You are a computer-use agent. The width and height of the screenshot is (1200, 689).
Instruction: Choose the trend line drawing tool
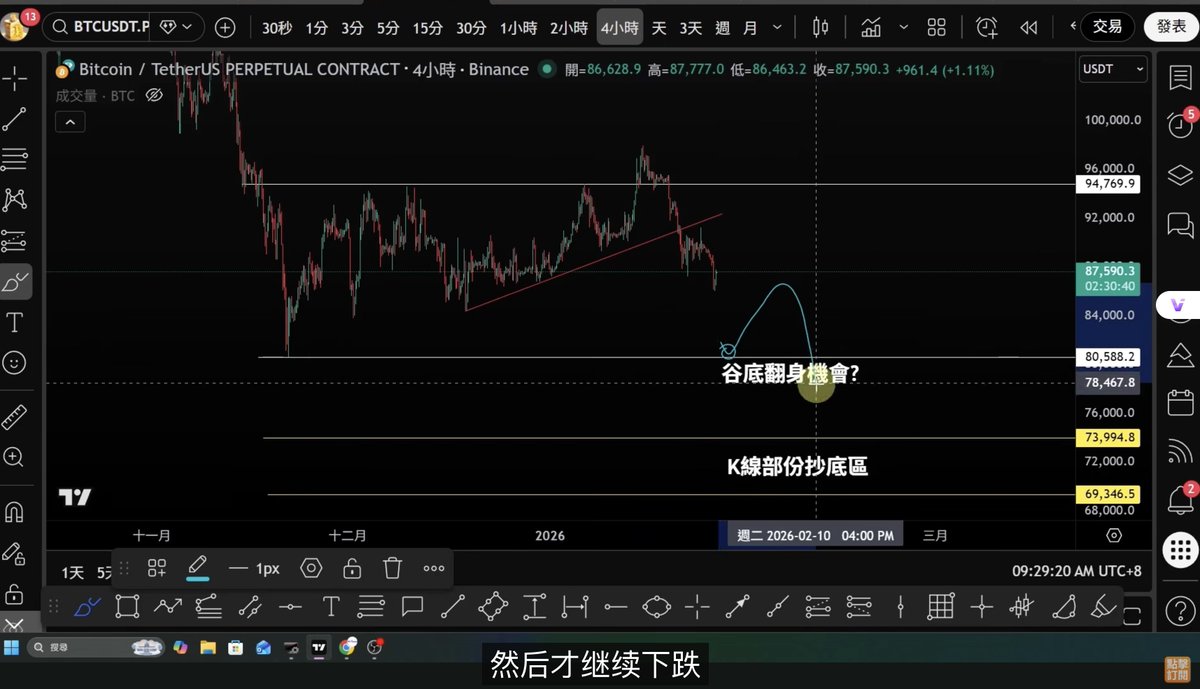14,119
